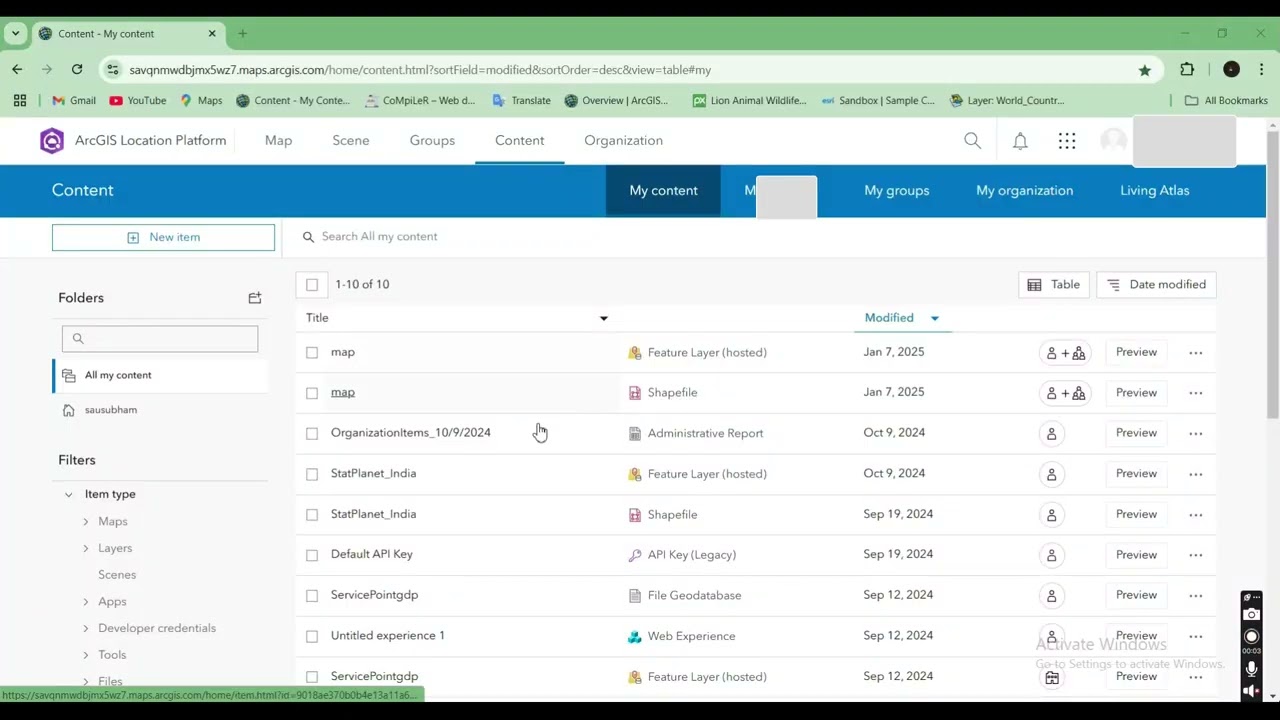Viewport: 1280px width, 720px height.
Task: Open the header search magnifier icon
Action: 972,141
